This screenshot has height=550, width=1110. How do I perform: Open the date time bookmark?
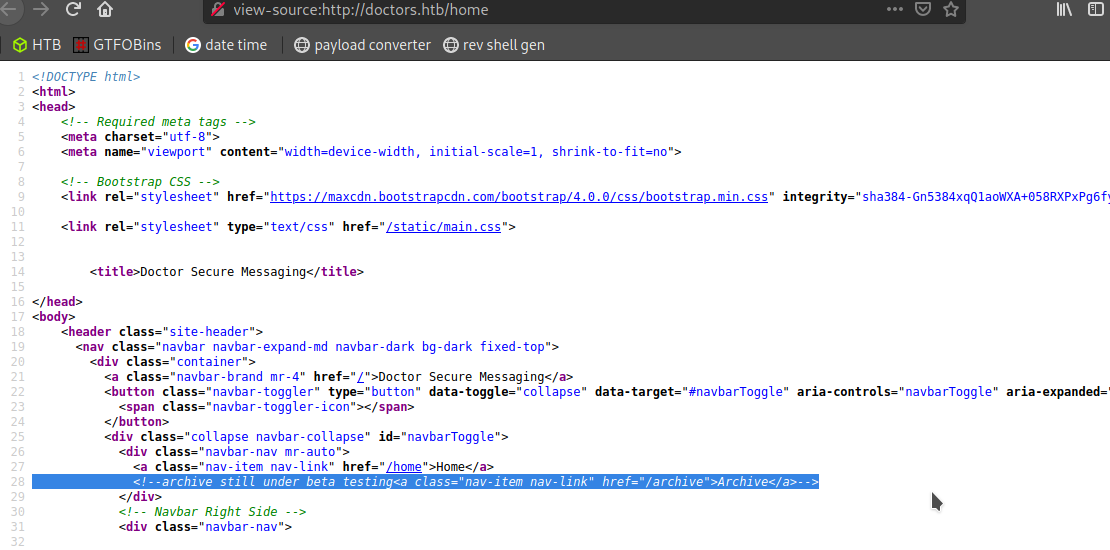[226, 45]
